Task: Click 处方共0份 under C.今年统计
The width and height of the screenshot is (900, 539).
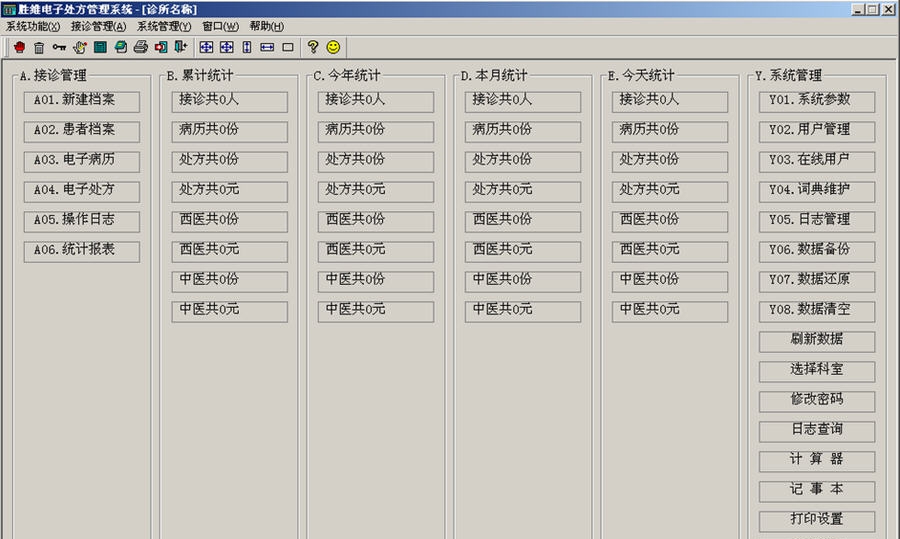Action: [375, 161]
